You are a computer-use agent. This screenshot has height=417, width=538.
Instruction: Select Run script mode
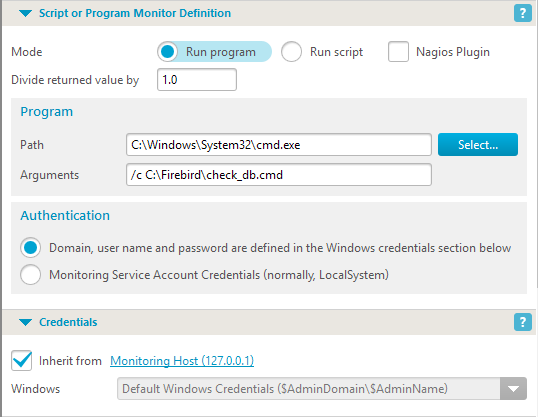[291, 52]
